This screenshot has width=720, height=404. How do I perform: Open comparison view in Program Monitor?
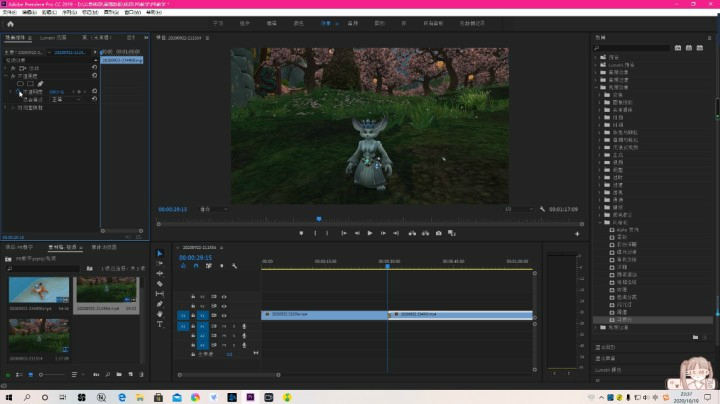point(452,233)
